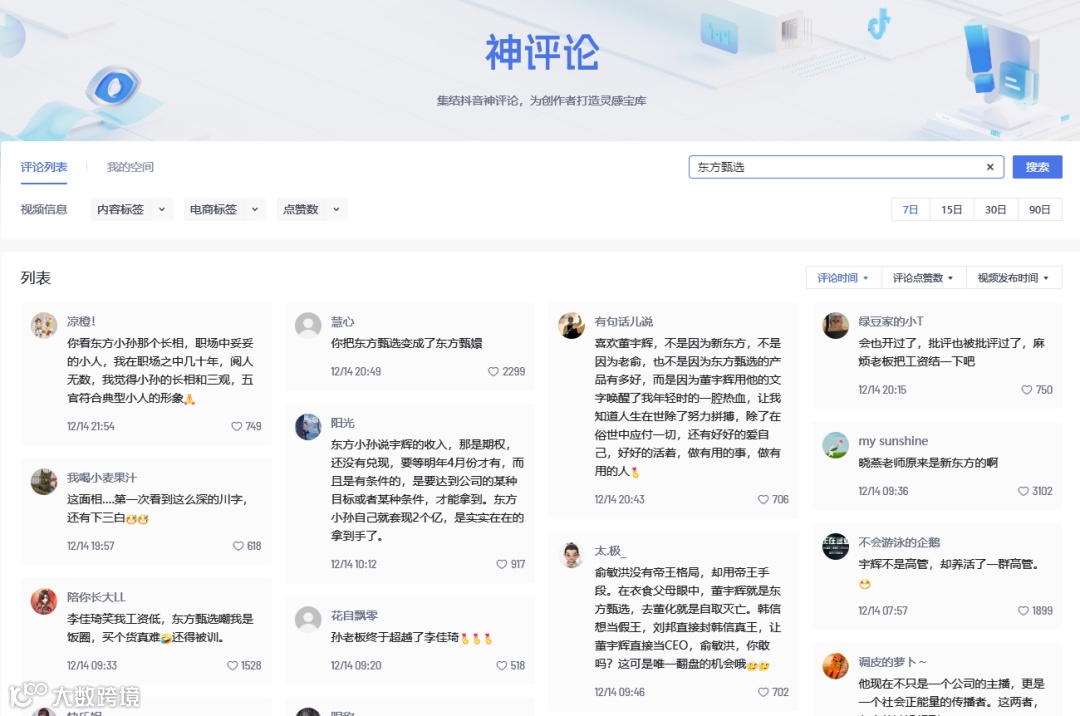Open 调皮的萝卜～ user avatar

[x=835, y=666]
